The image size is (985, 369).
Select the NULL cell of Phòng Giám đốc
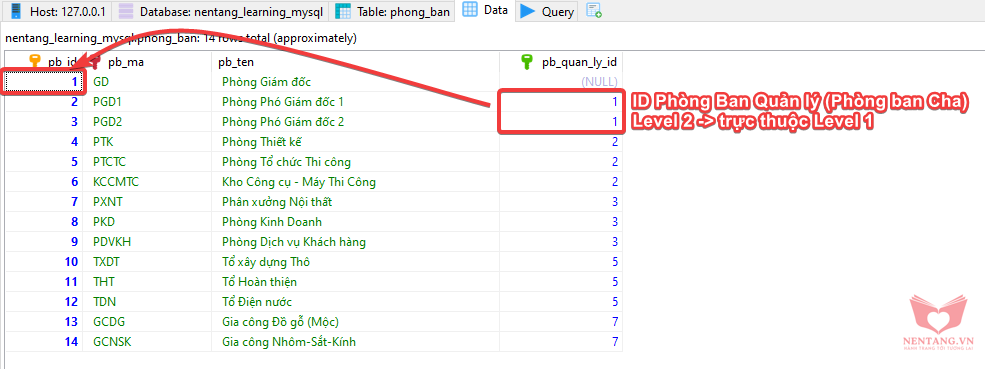561,82
